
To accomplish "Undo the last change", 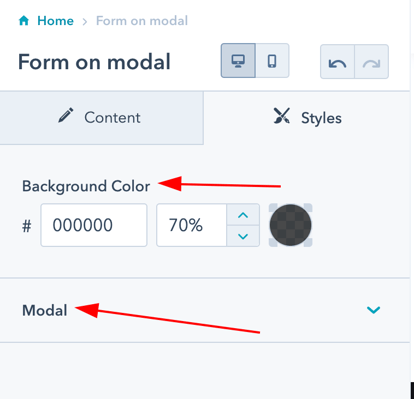I will point(337,62).
